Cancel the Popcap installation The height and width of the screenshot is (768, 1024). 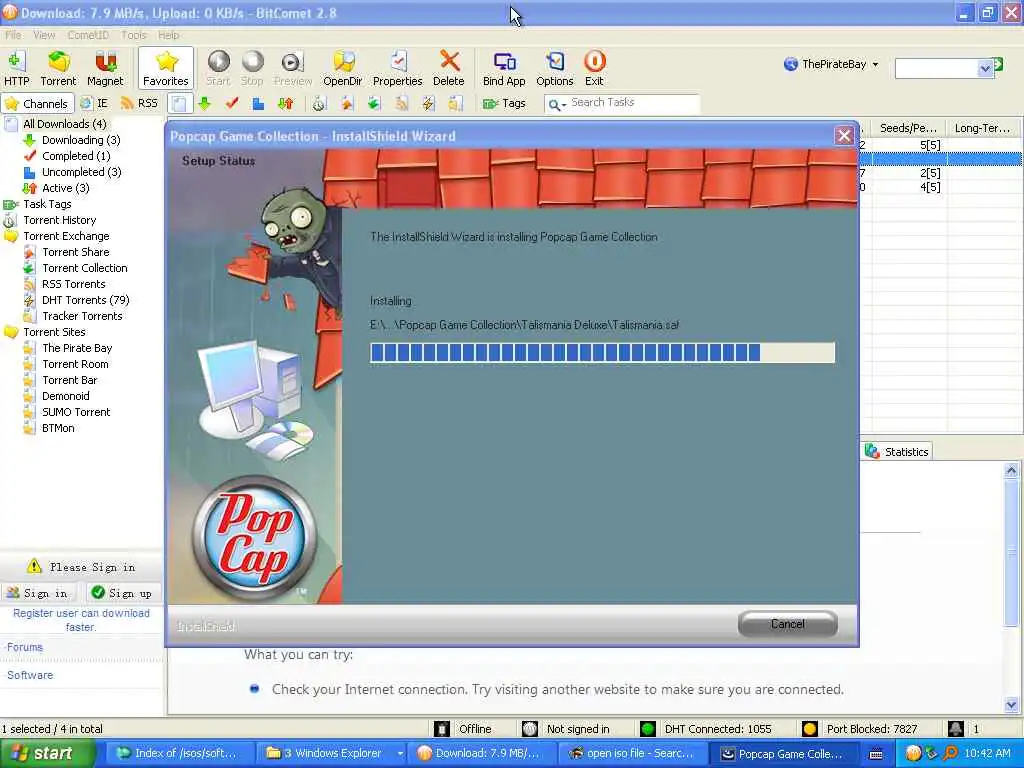tap(788, 624)
